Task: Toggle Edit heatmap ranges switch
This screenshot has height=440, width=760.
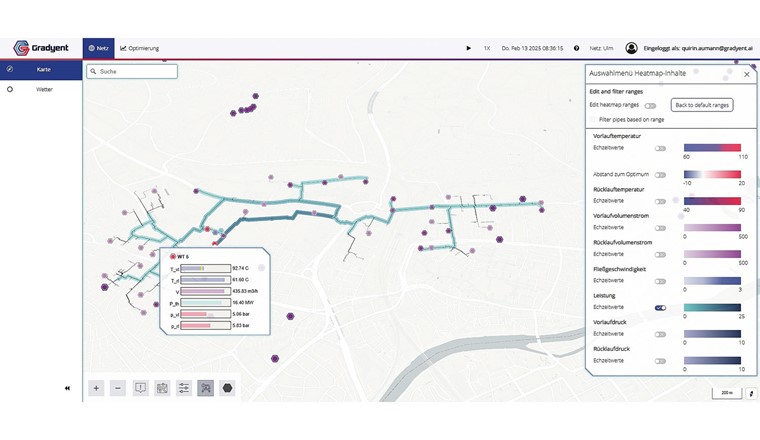Action: pos(650,105)
